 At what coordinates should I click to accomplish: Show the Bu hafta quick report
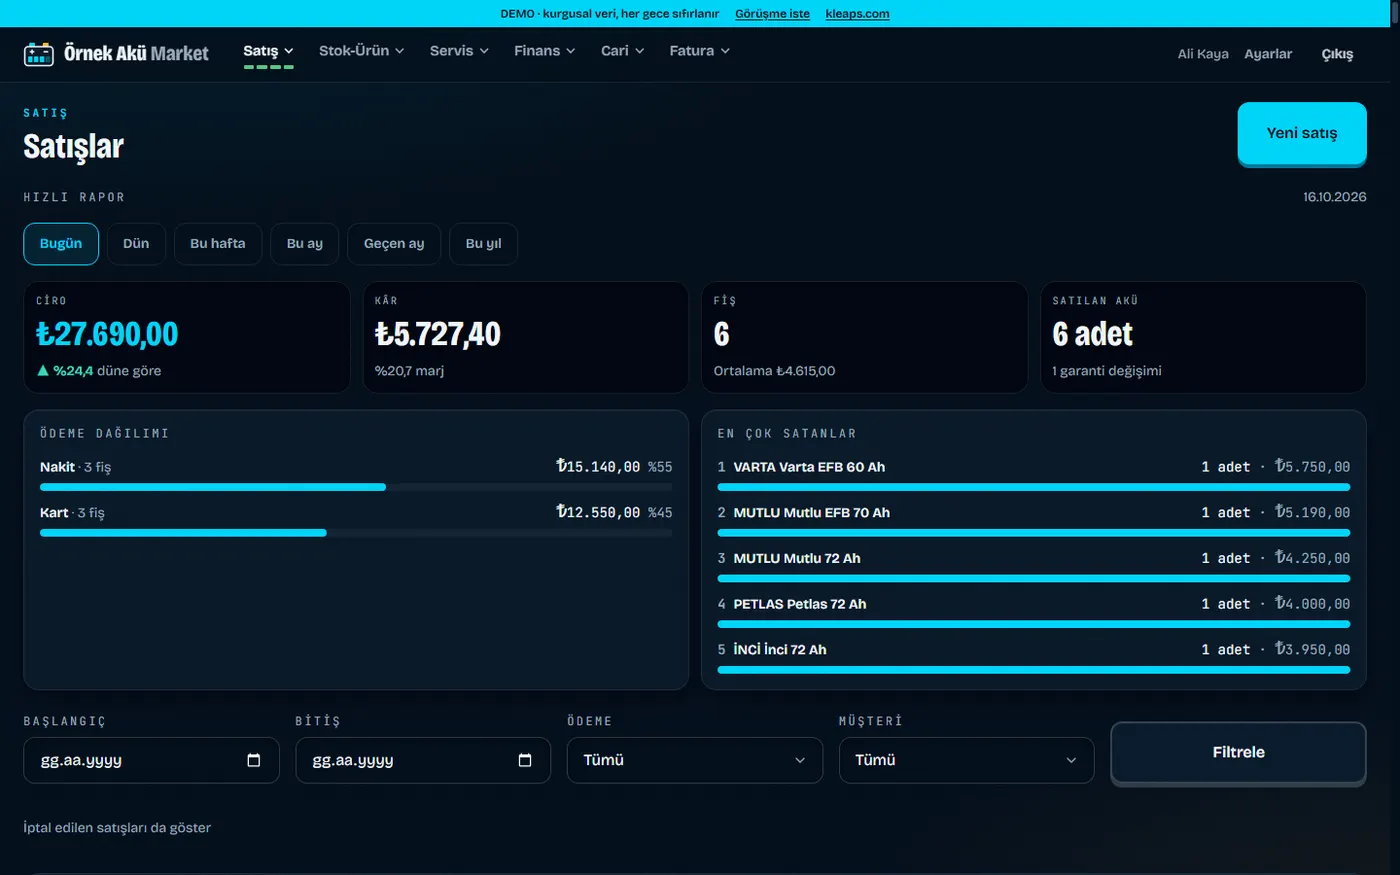click(x=218, y=244)
